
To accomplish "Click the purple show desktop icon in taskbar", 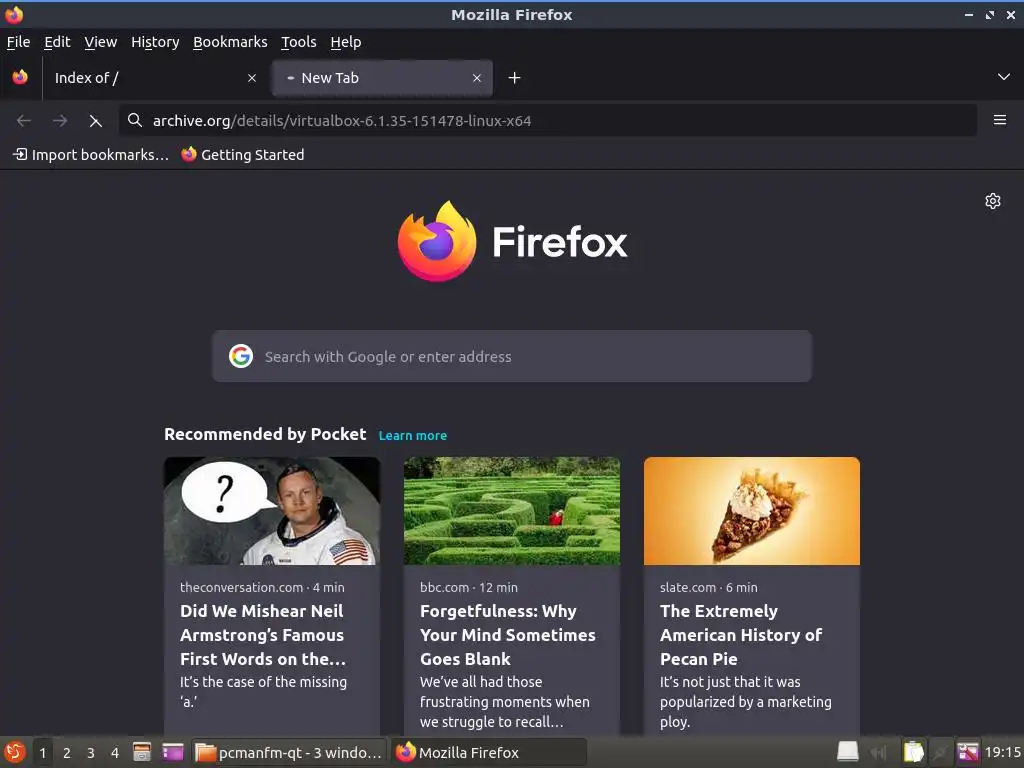I will point(173,752).
